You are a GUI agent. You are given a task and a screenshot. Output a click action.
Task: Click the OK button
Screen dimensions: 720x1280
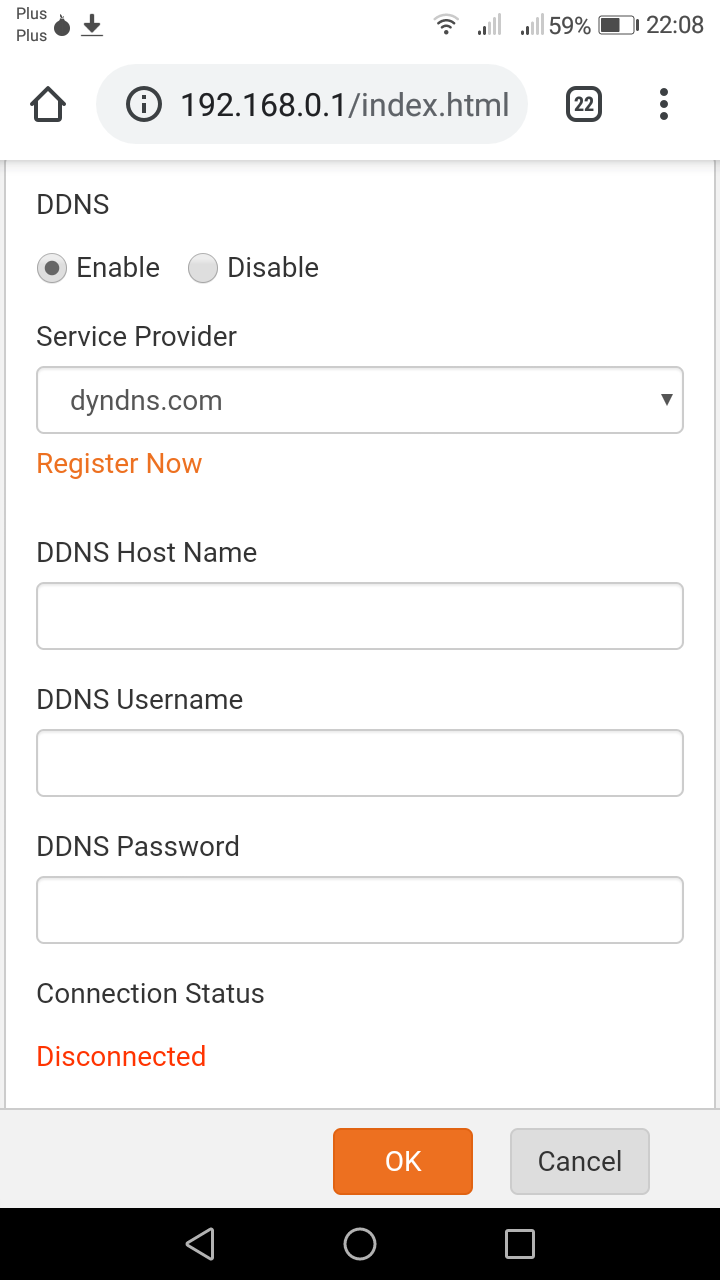tap(403, 1161)
